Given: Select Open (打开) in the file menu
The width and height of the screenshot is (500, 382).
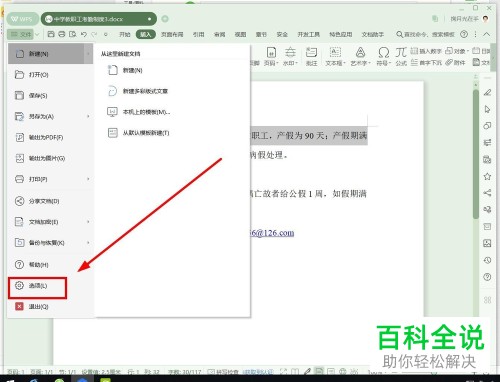Looking at the screenshot, I should [32, 75].
